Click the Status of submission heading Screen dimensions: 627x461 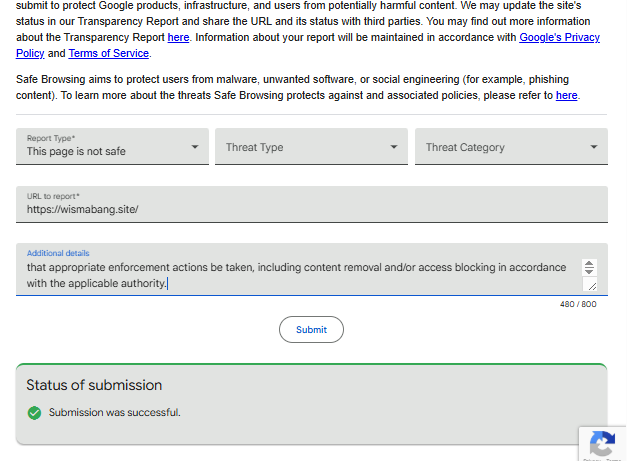94,385
